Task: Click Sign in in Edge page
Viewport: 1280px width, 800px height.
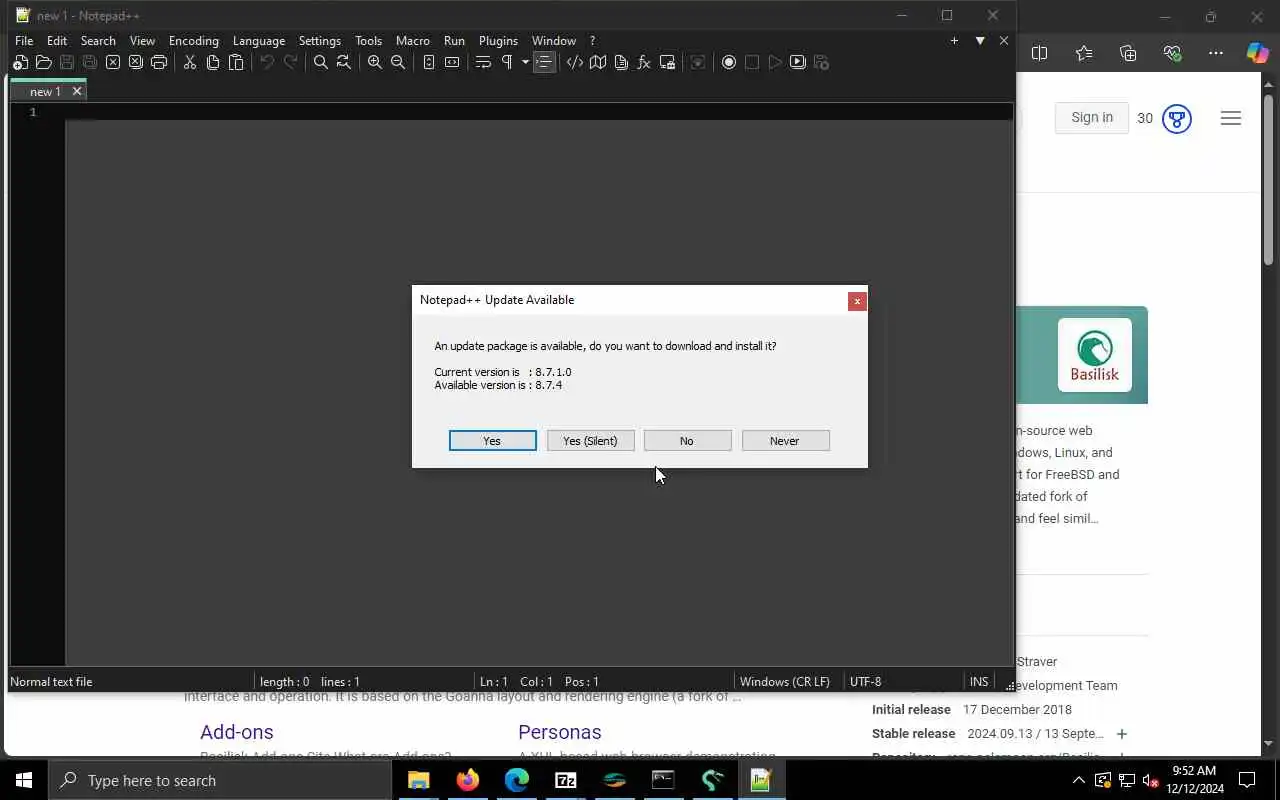Action: point(1092,117)
